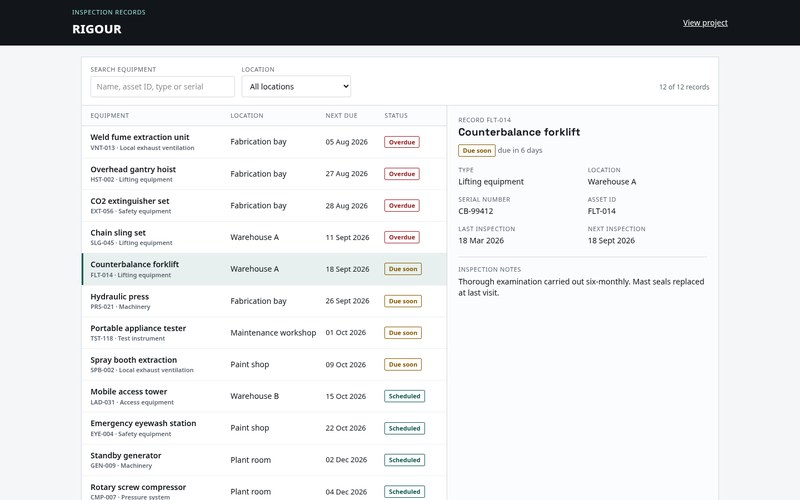Click the 02 Dec 2026 due date
800x500 pixels.
(x=346, y=460)
